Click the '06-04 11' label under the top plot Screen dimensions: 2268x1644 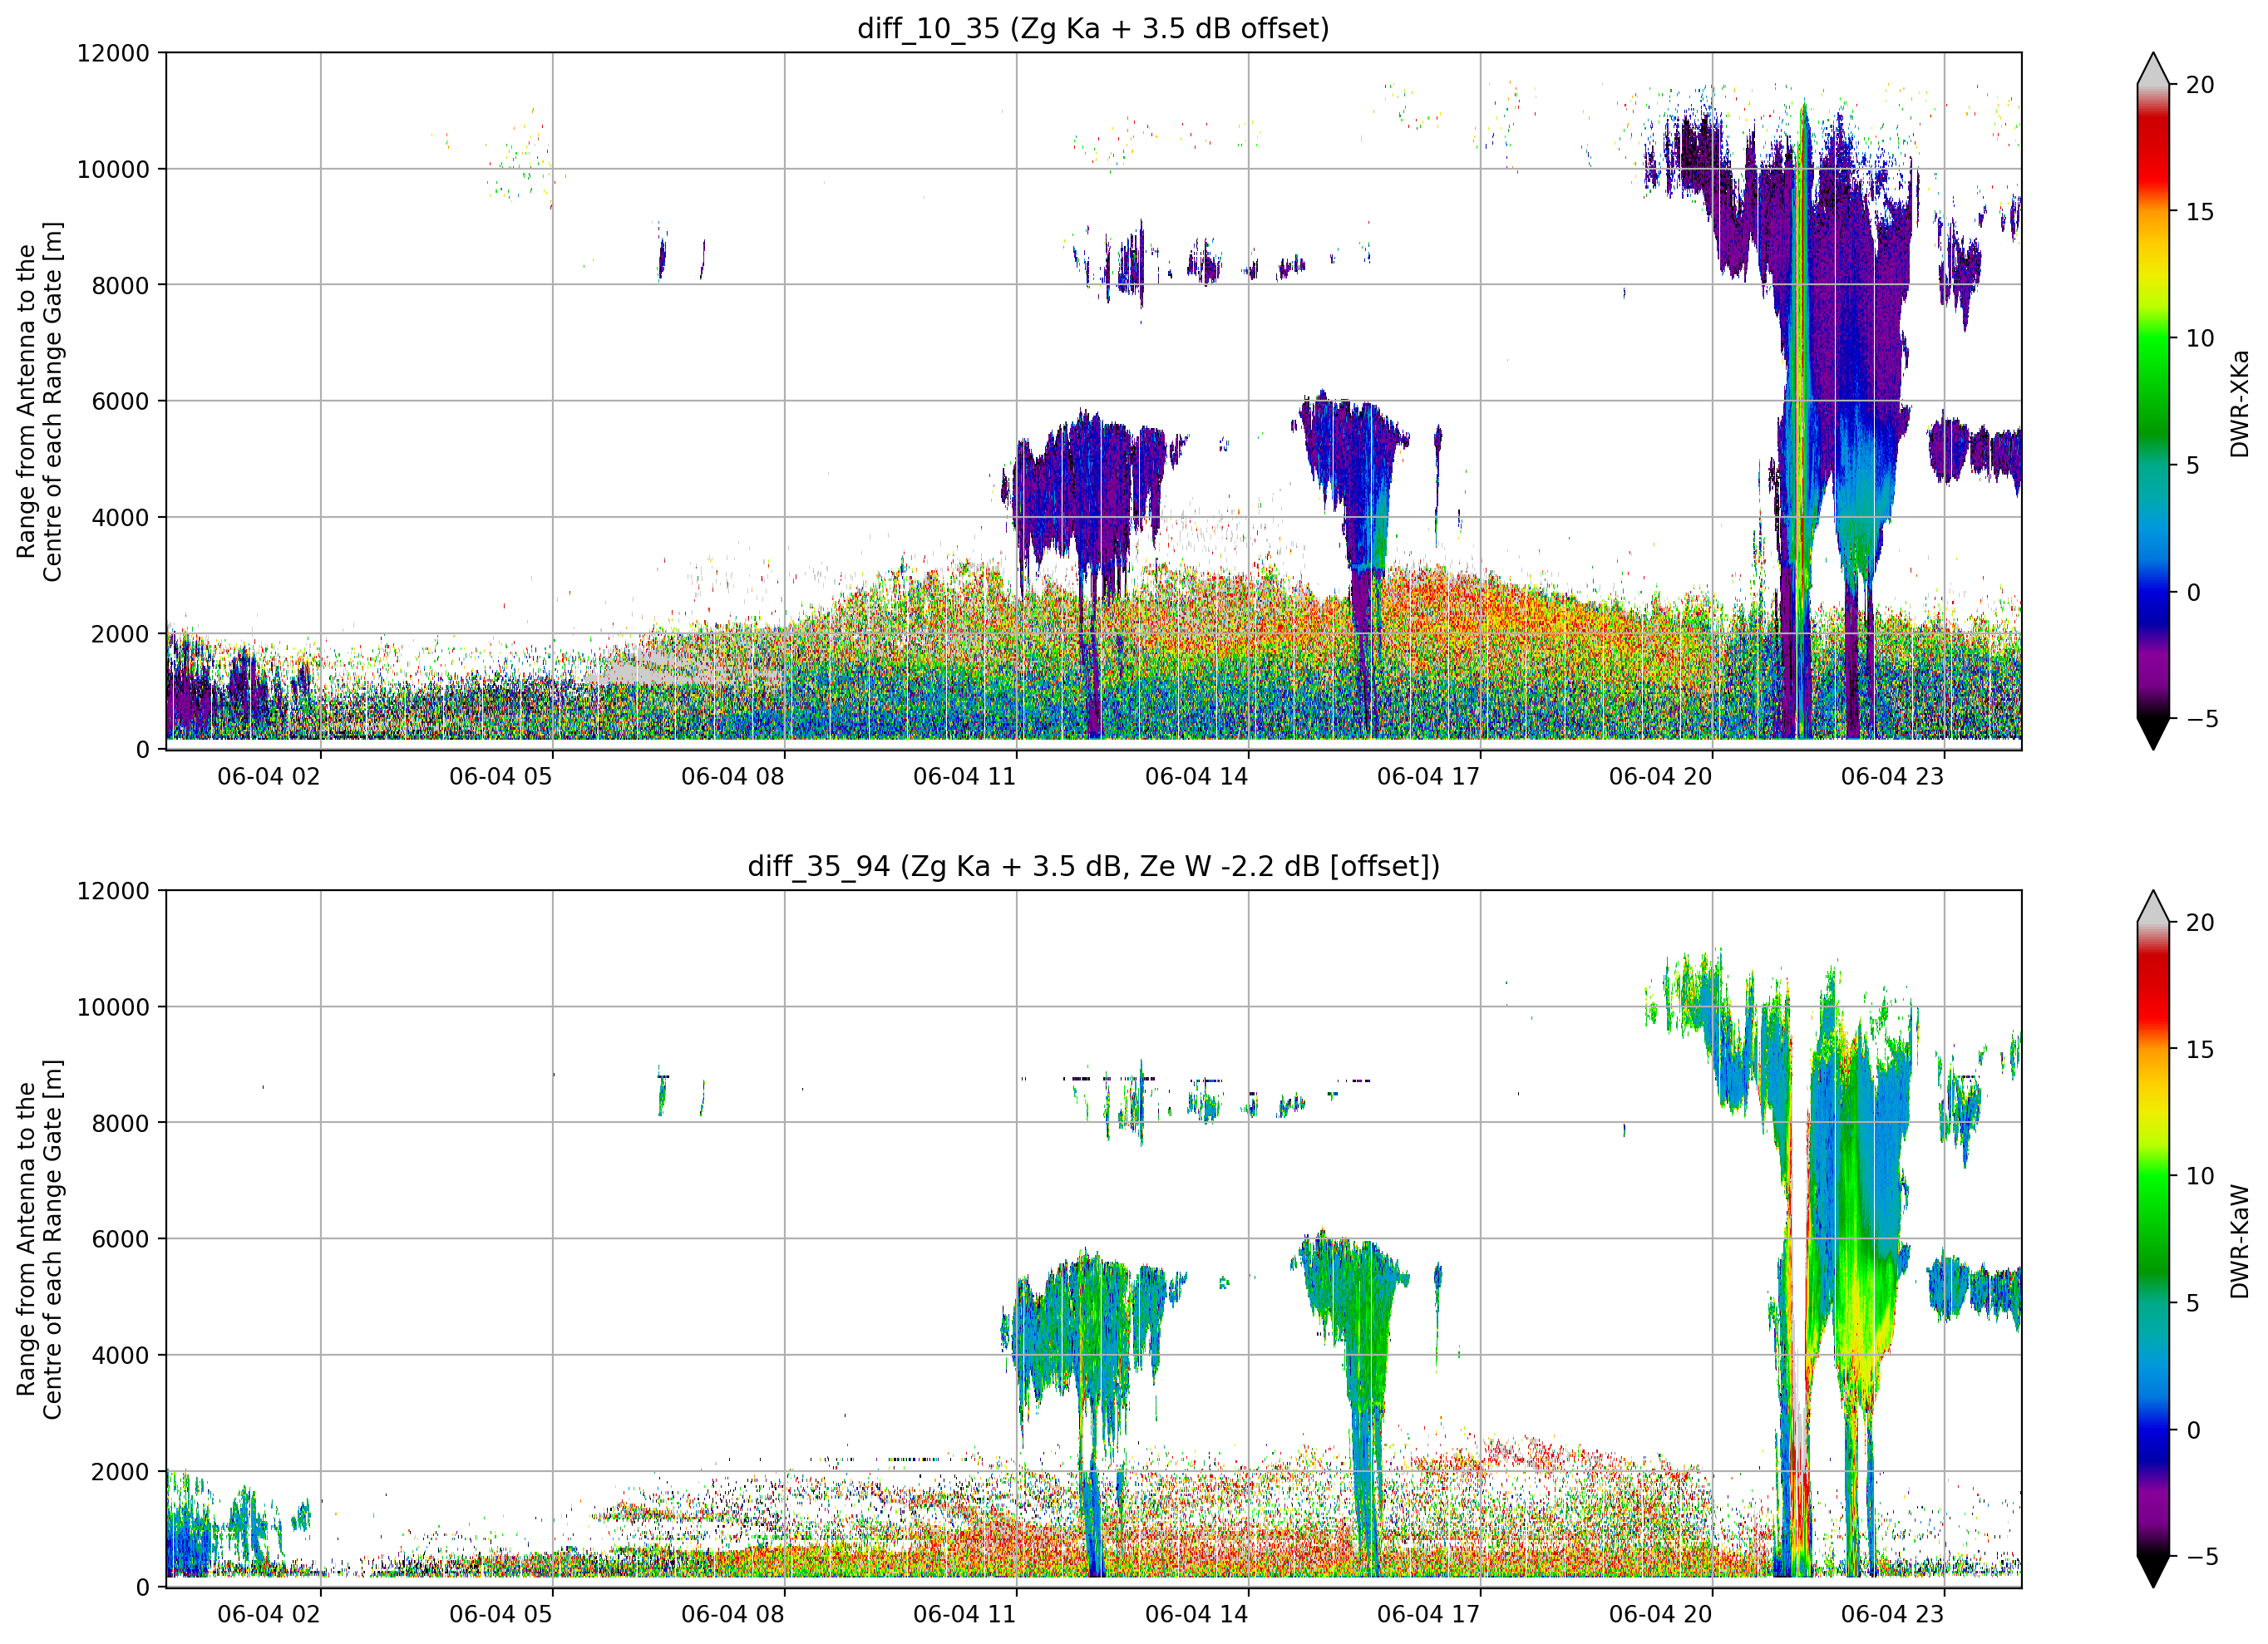965,776
